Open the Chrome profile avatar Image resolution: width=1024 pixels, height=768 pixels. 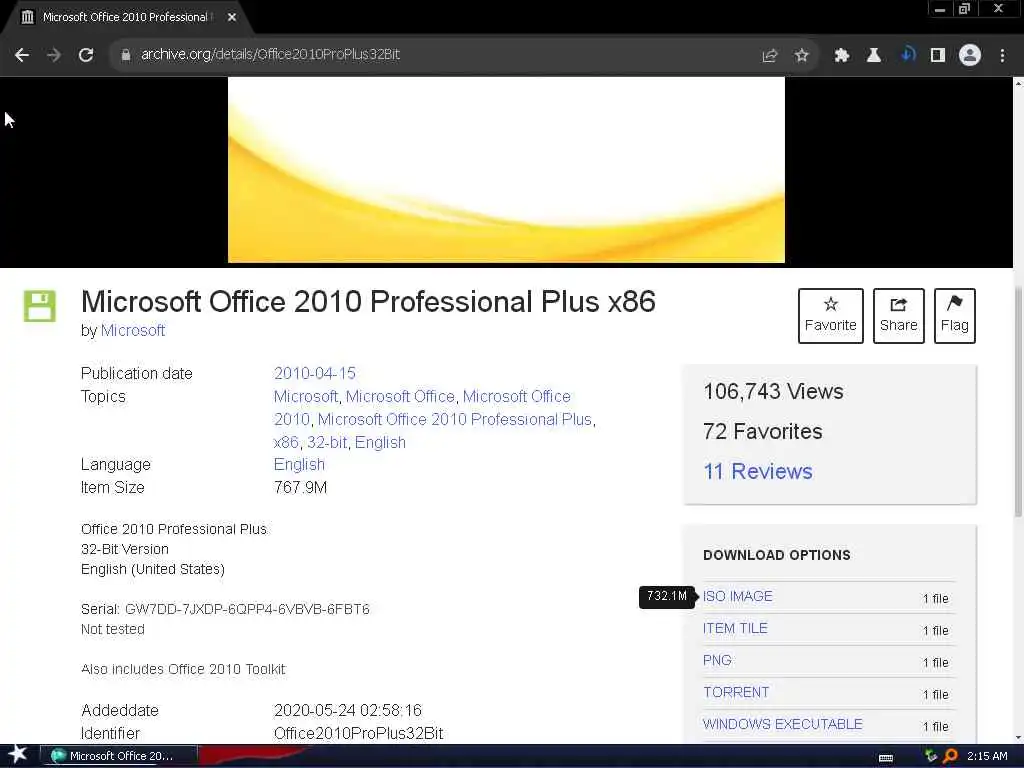pyautogui.click(x=970, y=55)
